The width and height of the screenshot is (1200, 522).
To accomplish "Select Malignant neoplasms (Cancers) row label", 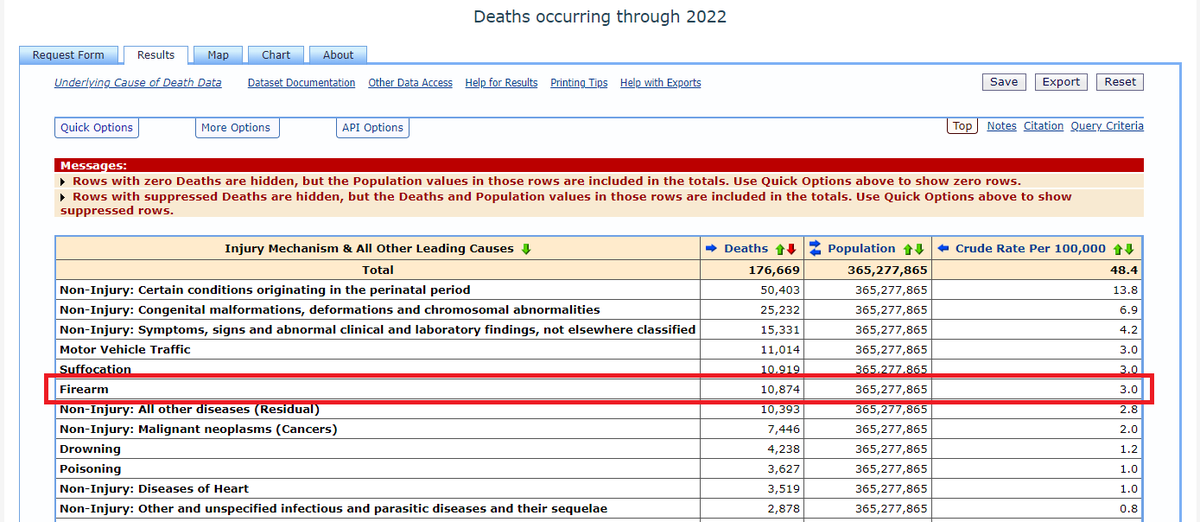I will pos(198,429).
